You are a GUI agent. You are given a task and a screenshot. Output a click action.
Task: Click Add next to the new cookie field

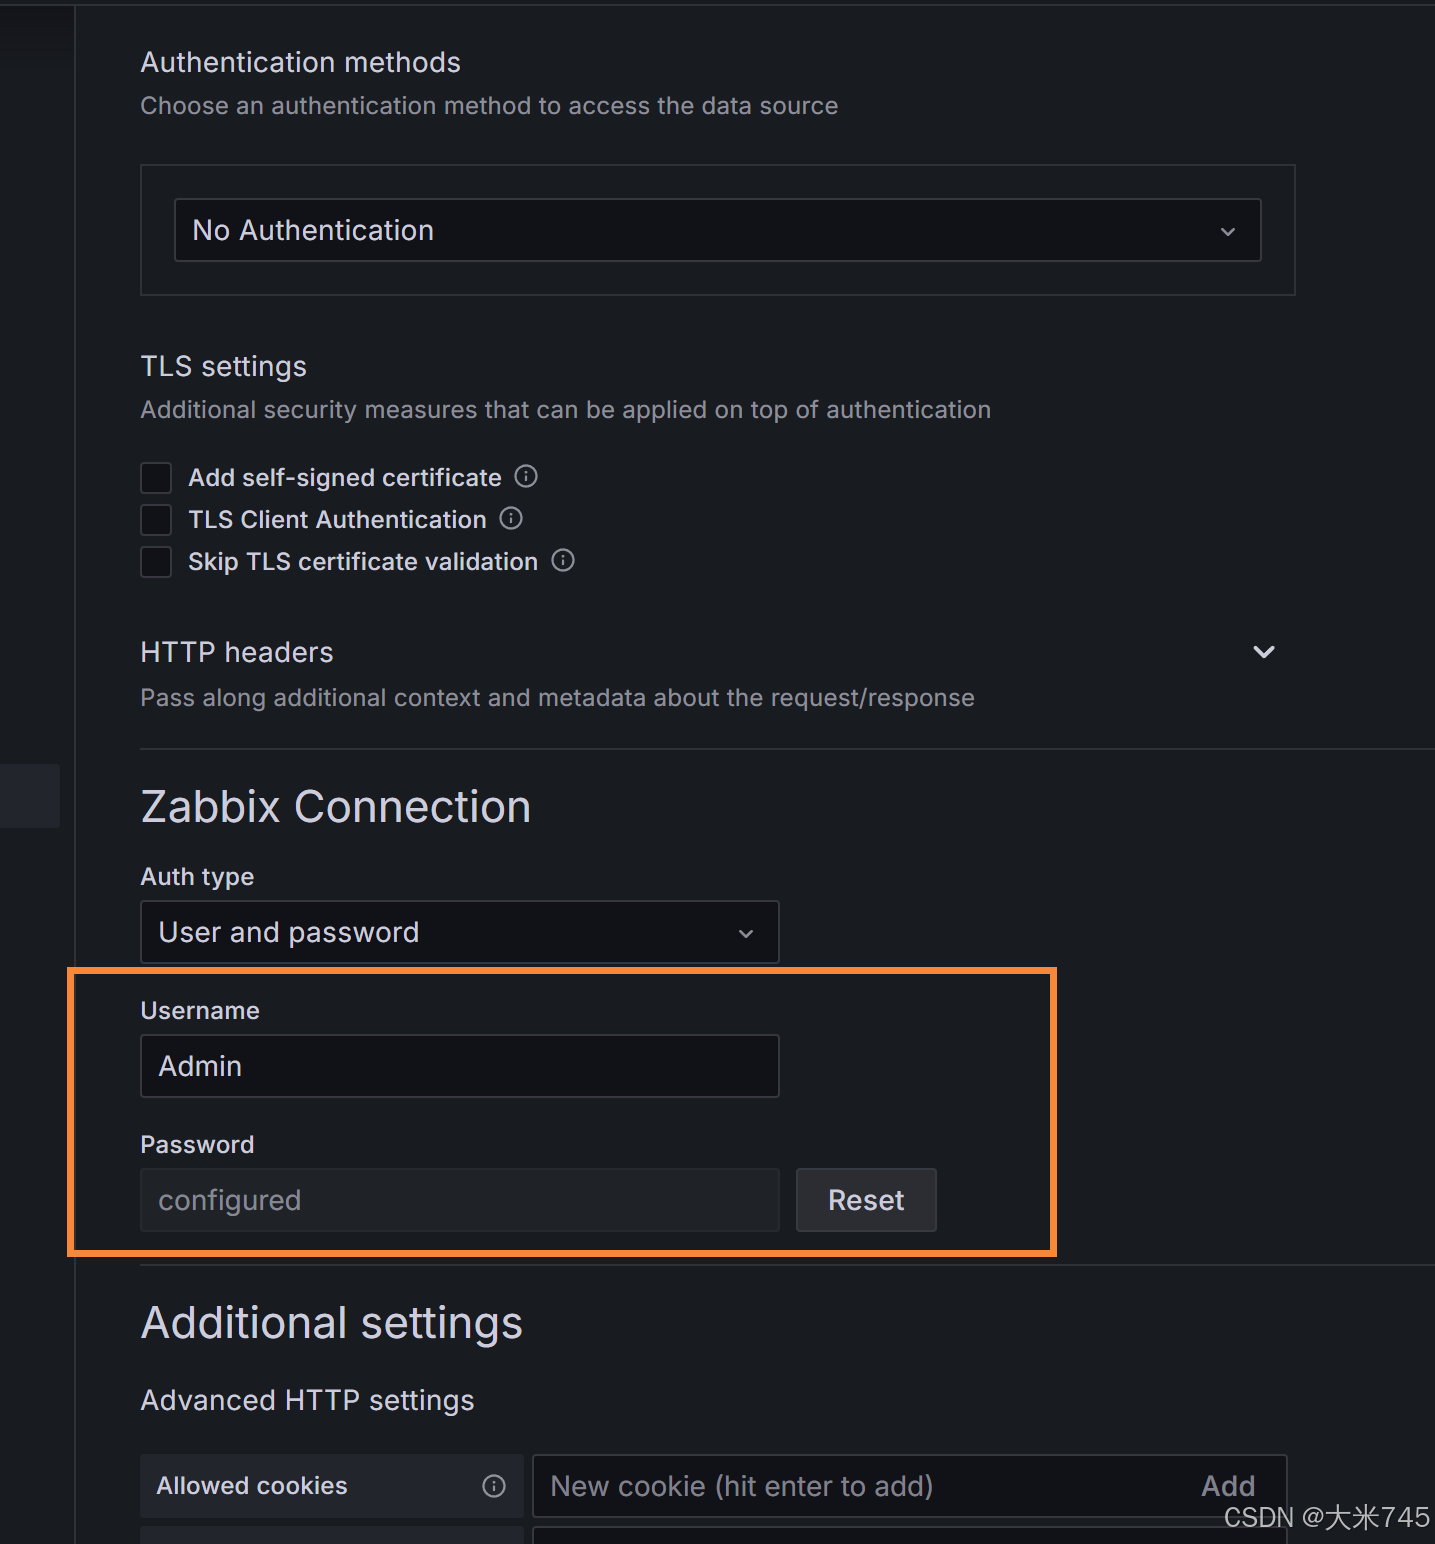pyautogui.click(x=1228, y=1486)
